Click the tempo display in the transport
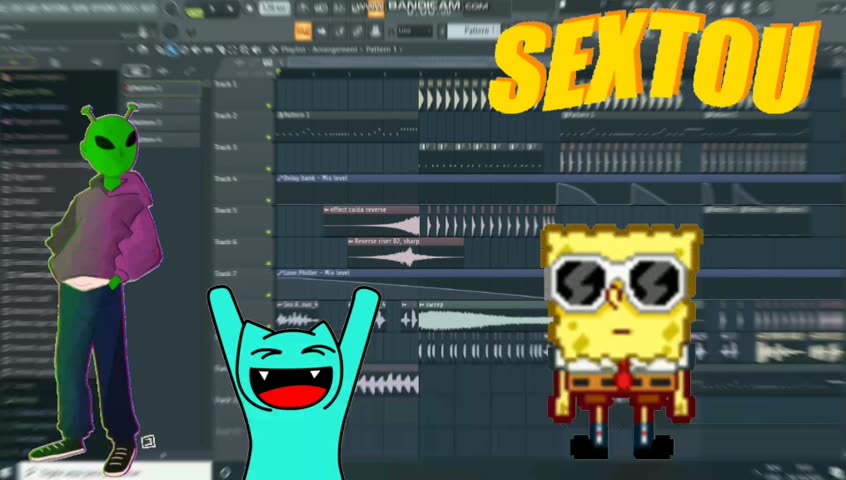 [271, 9]
